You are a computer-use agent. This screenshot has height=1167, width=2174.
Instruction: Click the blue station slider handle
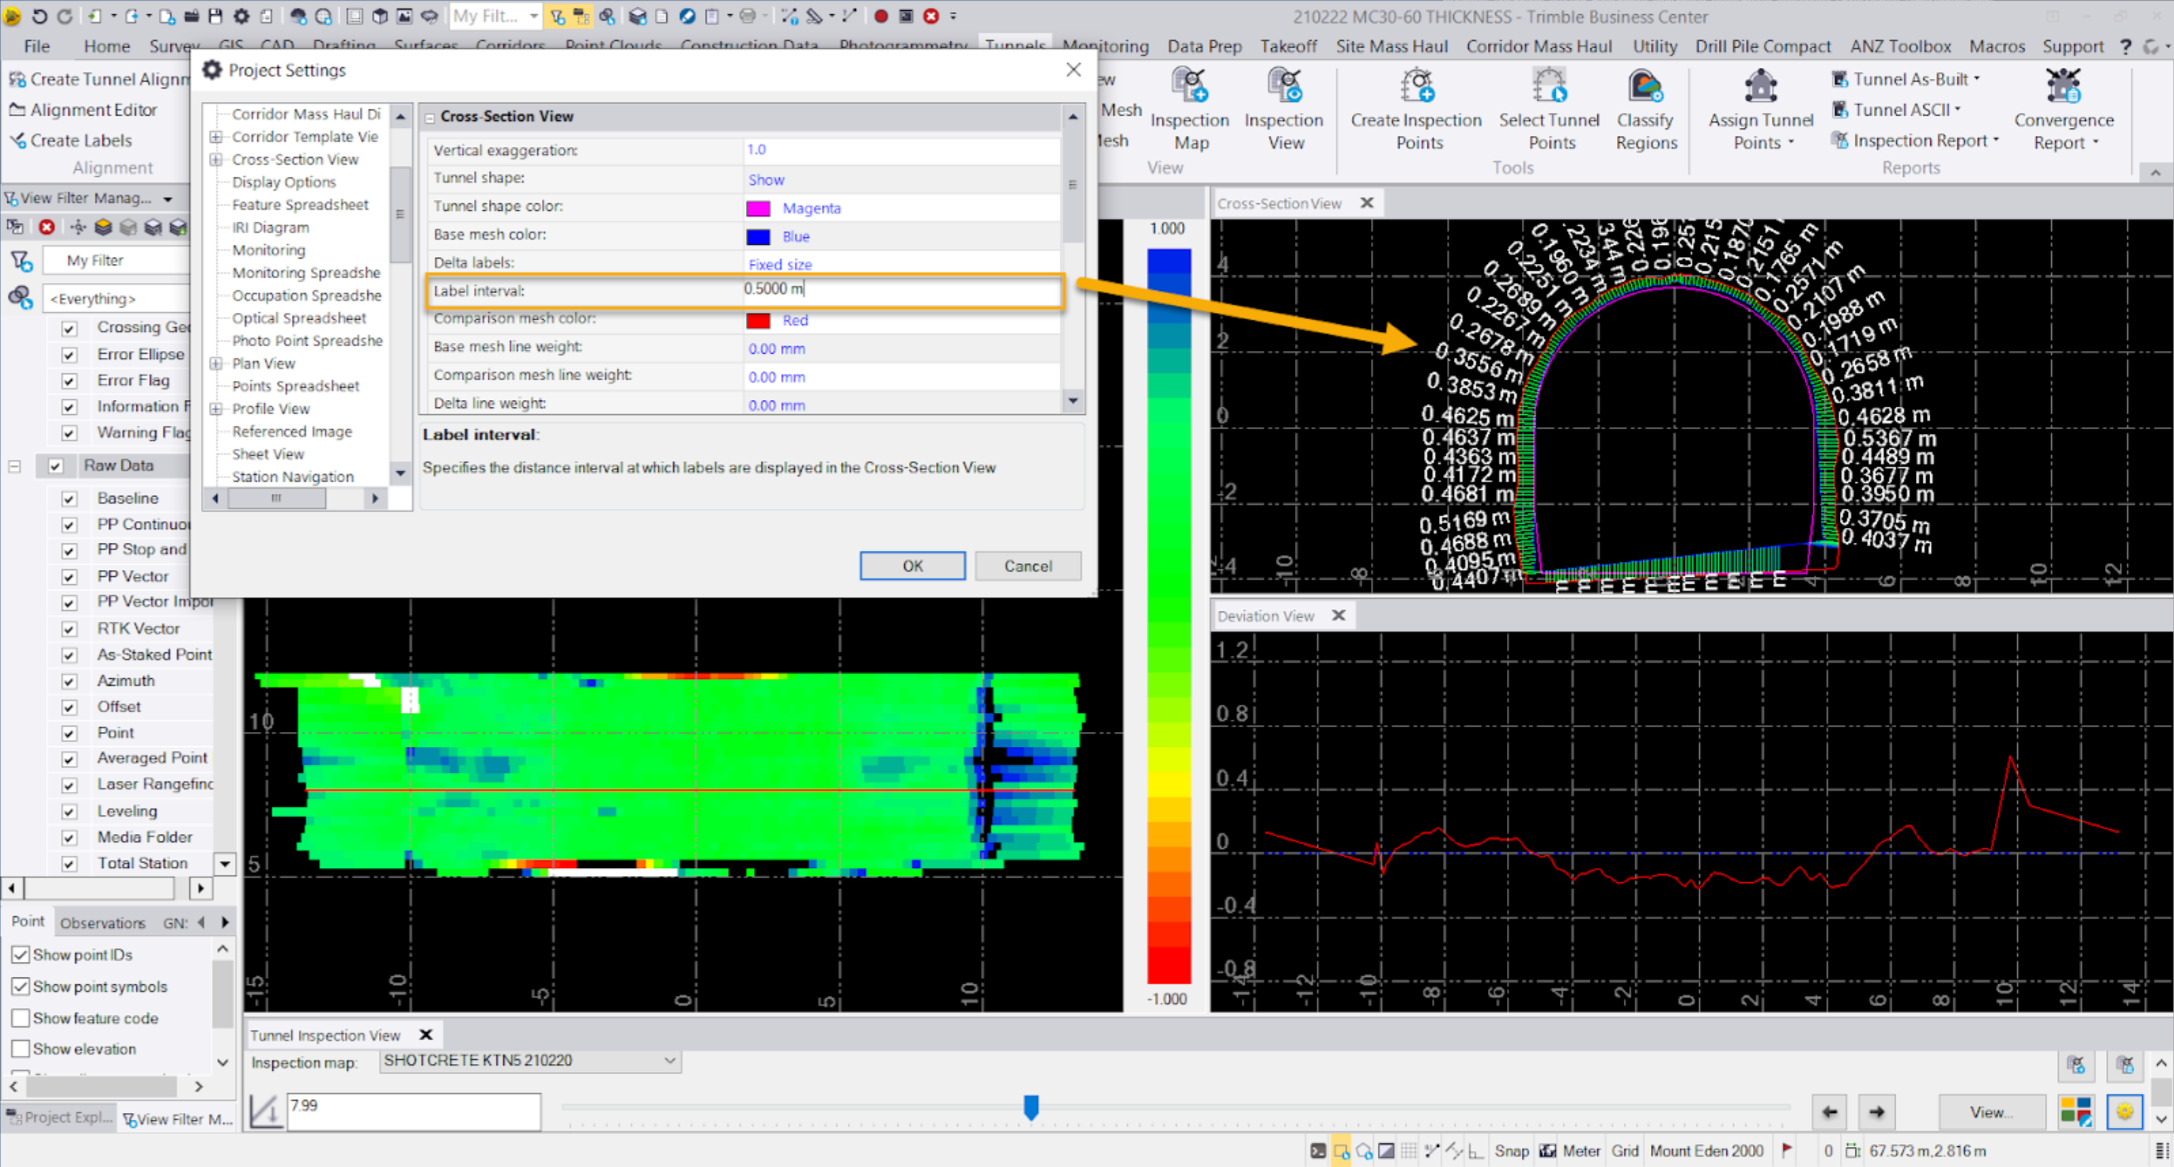pyautogui.click(x=1031, y=1107)
